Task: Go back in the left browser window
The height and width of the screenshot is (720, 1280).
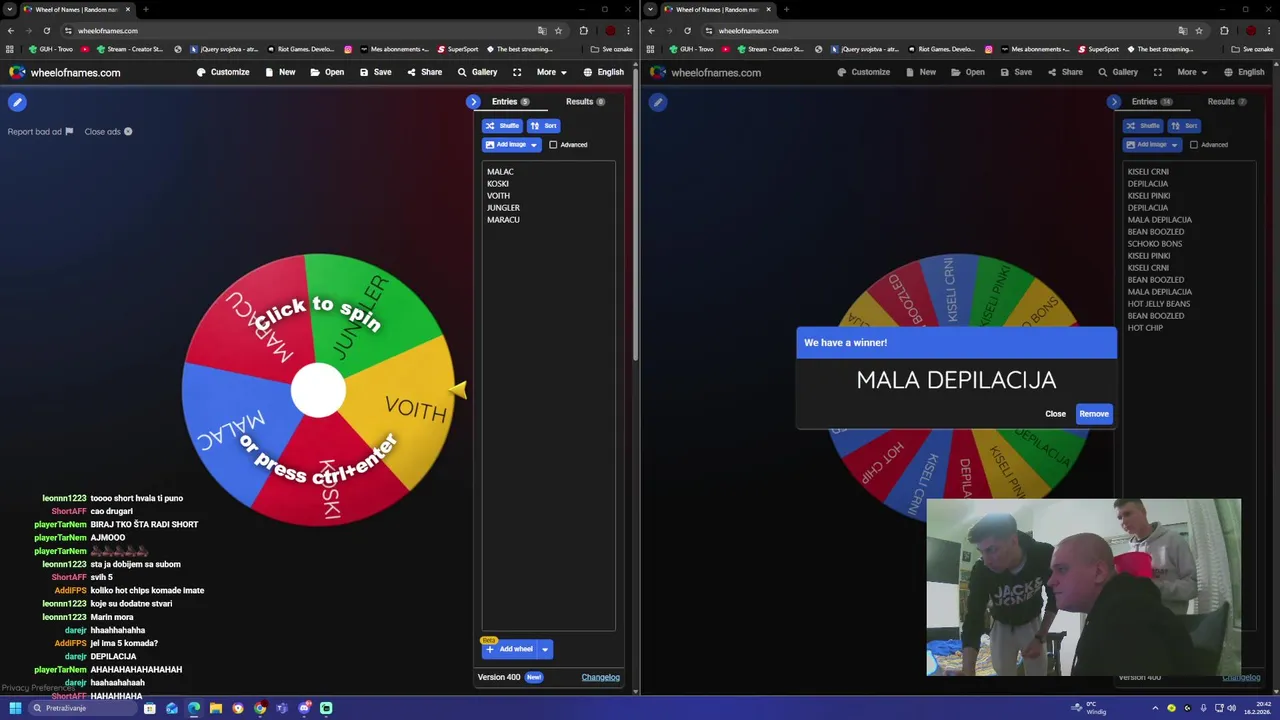Action: pyautogui.click(x=10, y=31)
